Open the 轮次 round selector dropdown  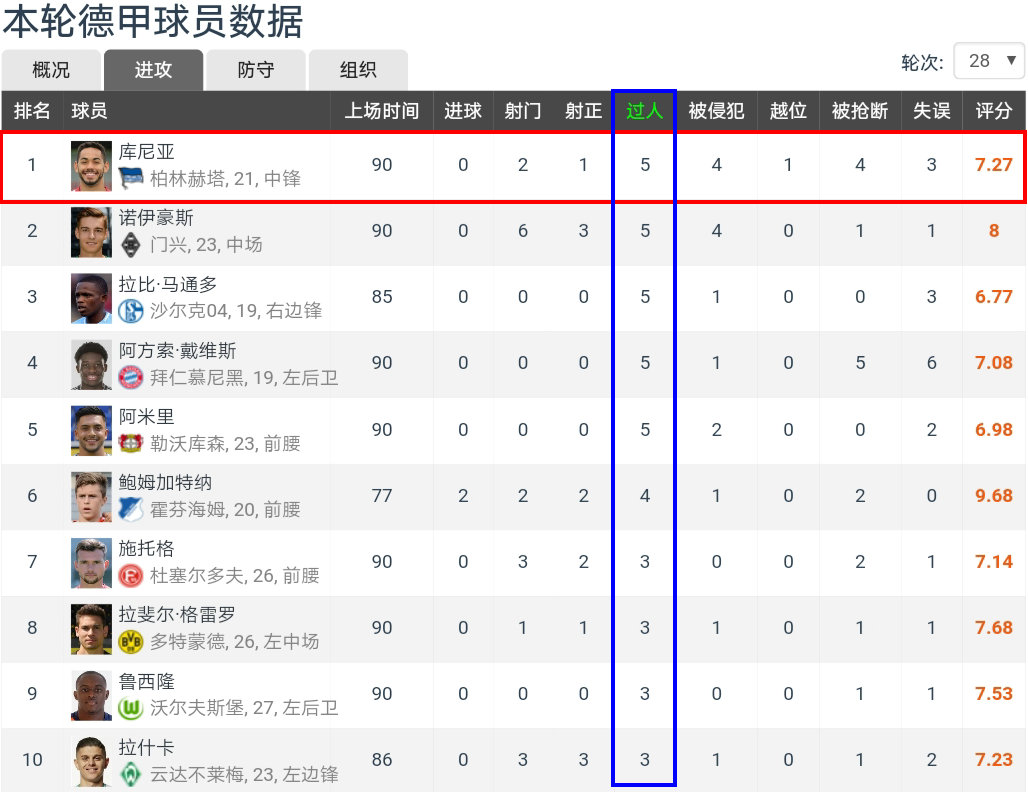point(988,61)
